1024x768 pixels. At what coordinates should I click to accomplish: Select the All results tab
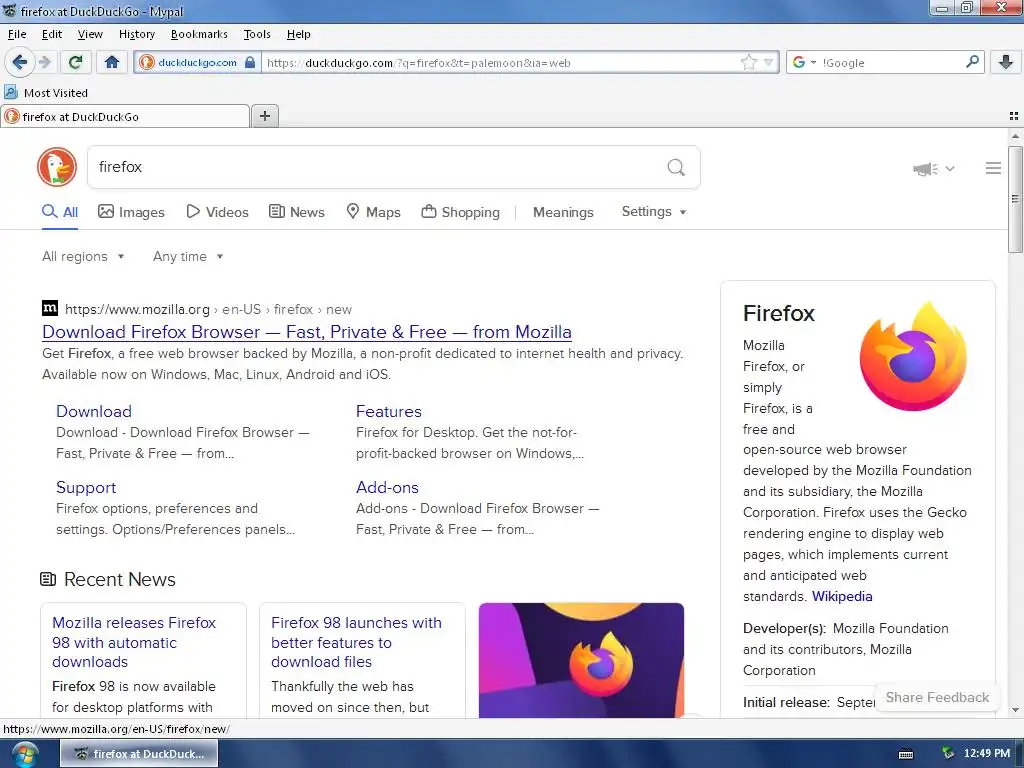59,212
